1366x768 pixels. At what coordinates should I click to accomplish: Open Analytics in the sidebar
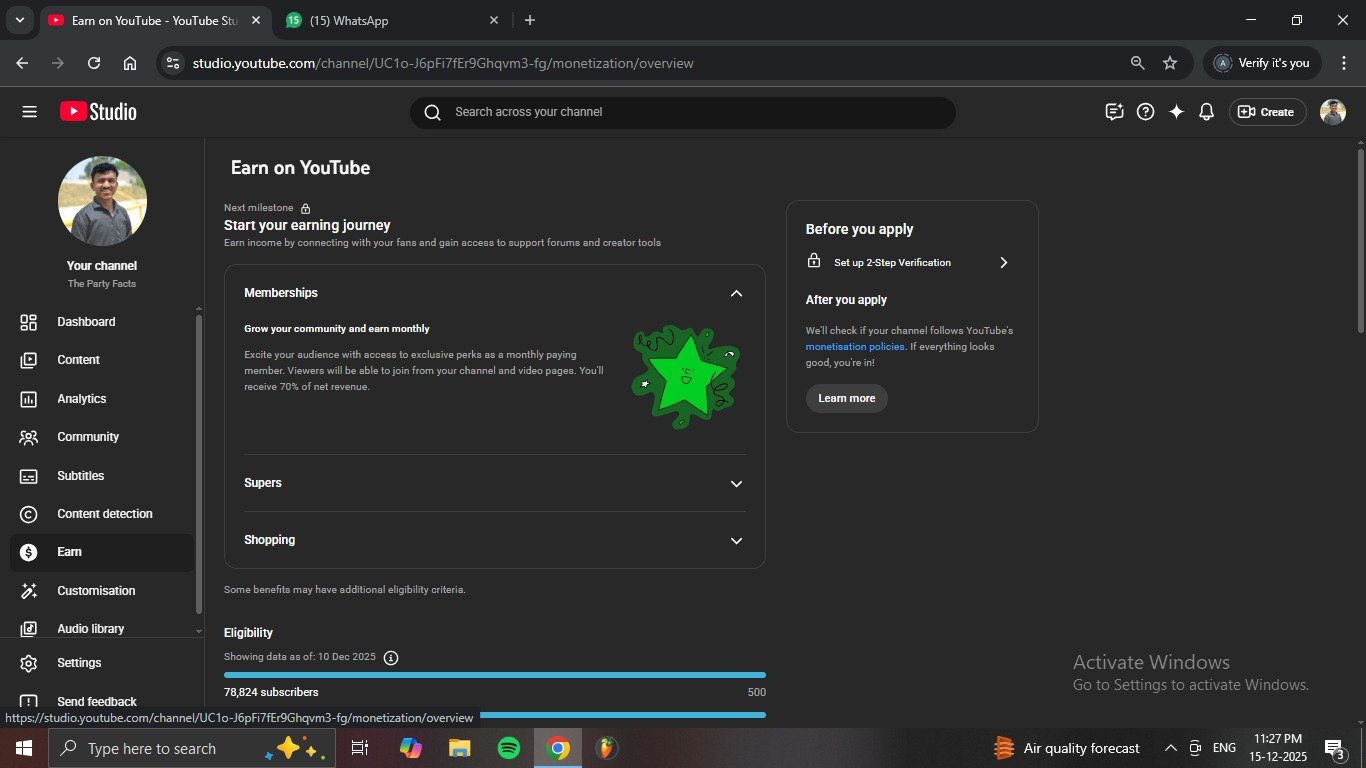tap(81, 399)
